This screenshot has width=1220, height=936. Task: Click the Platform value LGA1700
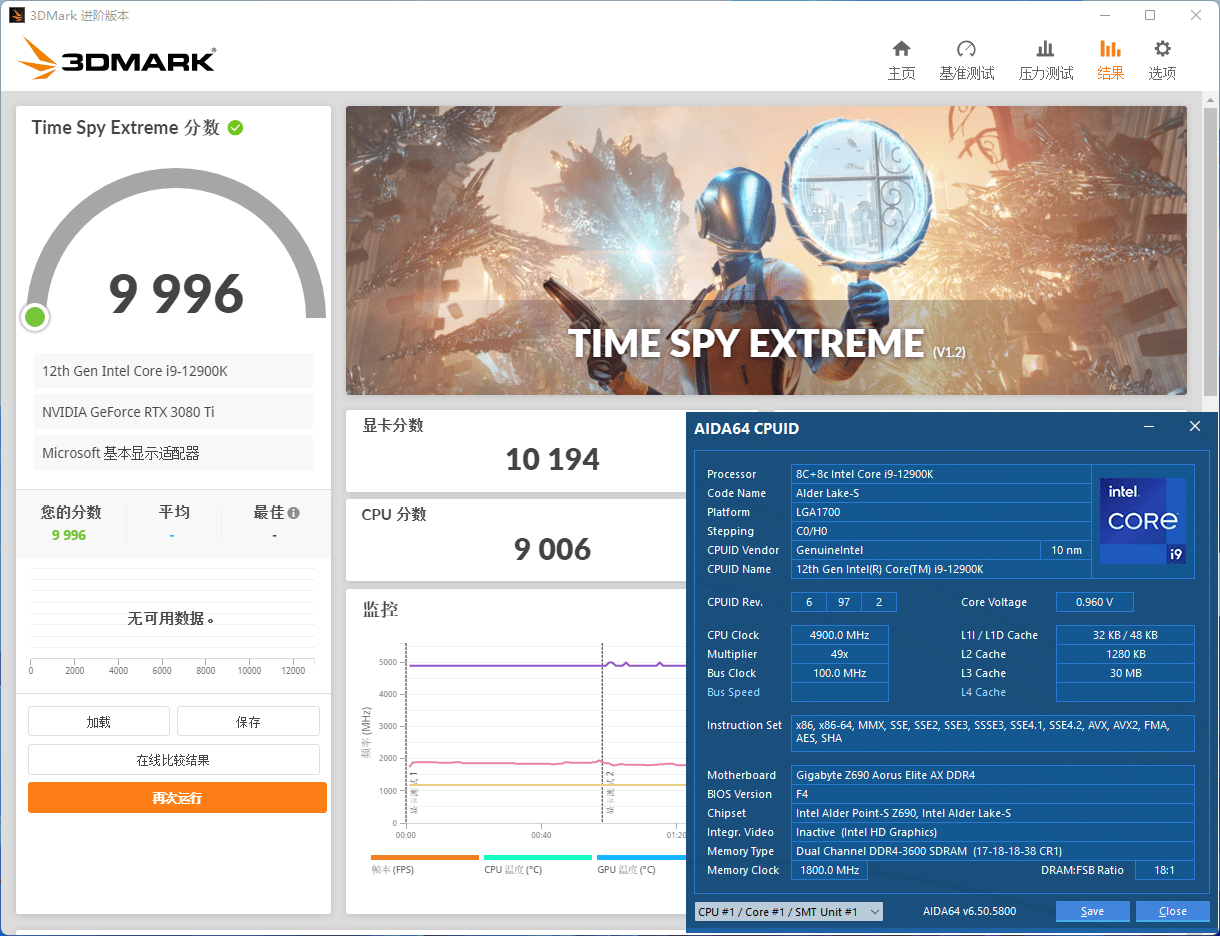940,512
